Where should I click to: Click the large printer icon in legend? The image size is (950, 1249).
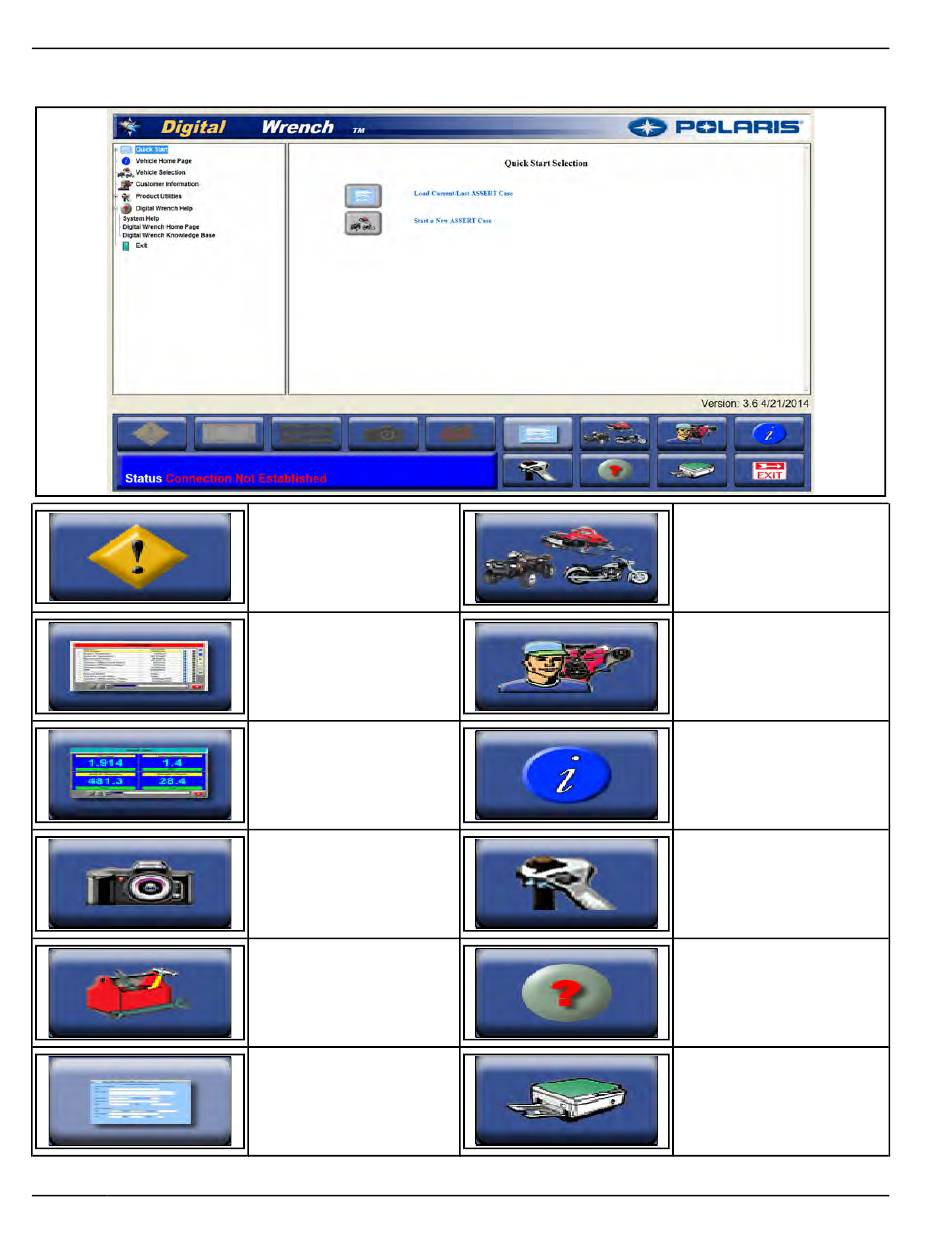[x=566, y=1101]
